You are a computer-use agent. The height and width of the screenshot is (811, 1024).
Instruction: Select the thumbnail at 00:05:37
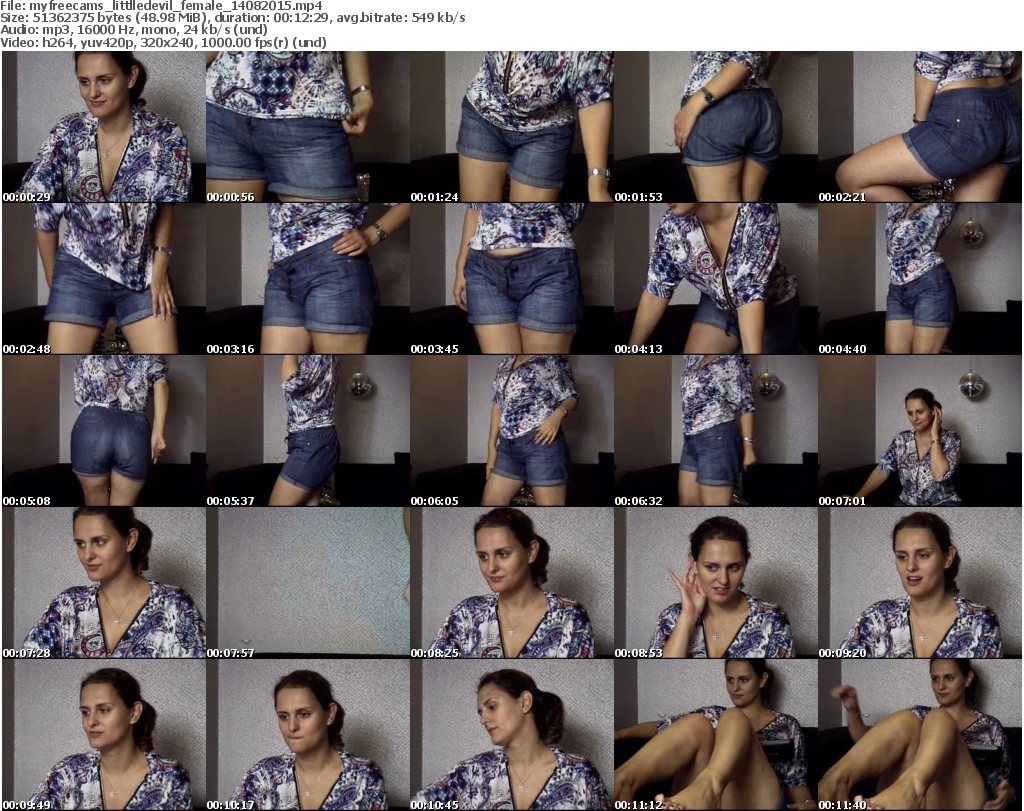coord(308,431)
